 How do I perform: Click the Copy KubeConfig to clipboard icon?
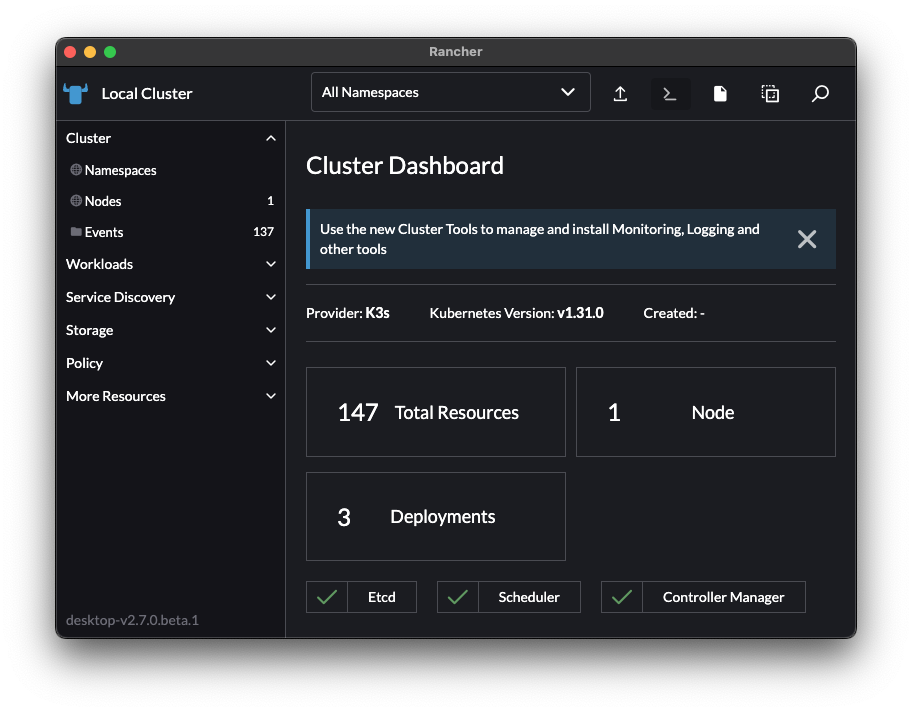(x=770, y=93)
